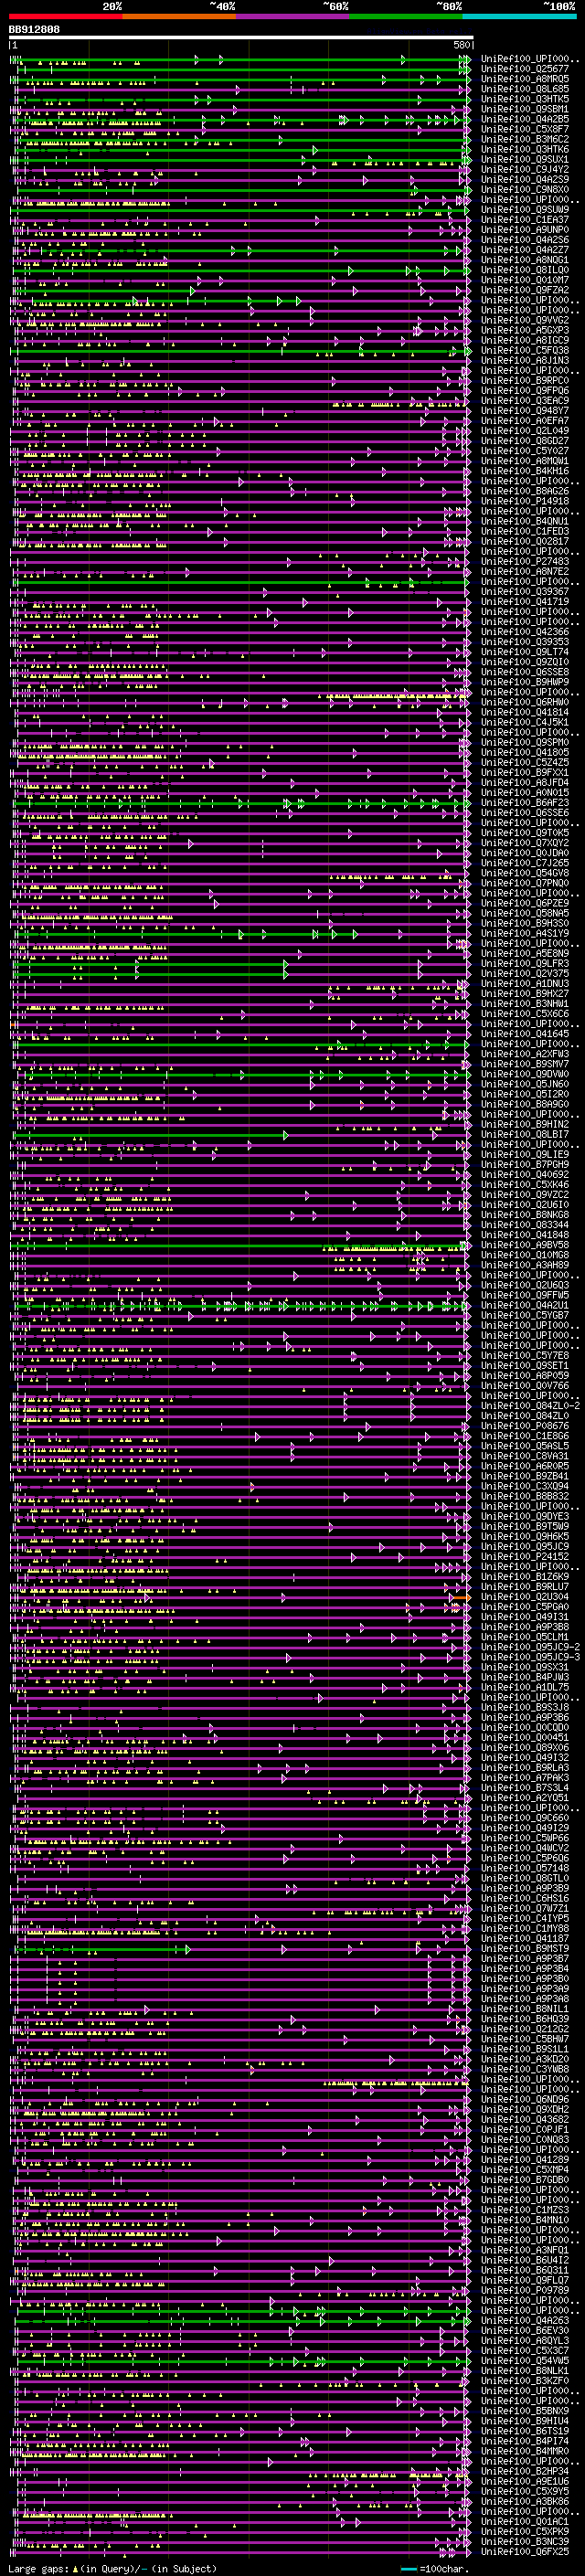Viewport: 585px width, 2576px height.
Task: Select hit label UniRef100_A4S1Y9
Action: (x=525, y=933)
